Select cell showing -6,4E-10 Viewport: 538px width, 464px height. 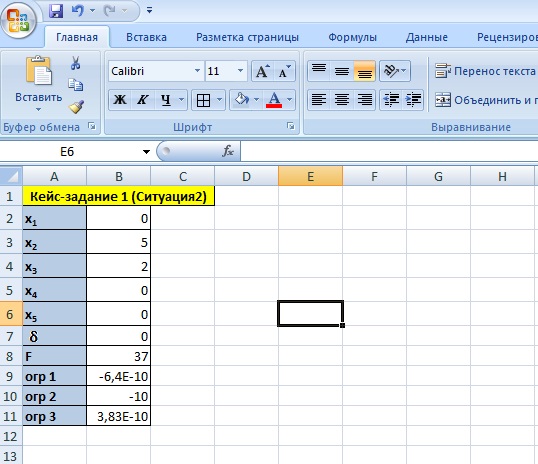[x=118, y=376]
